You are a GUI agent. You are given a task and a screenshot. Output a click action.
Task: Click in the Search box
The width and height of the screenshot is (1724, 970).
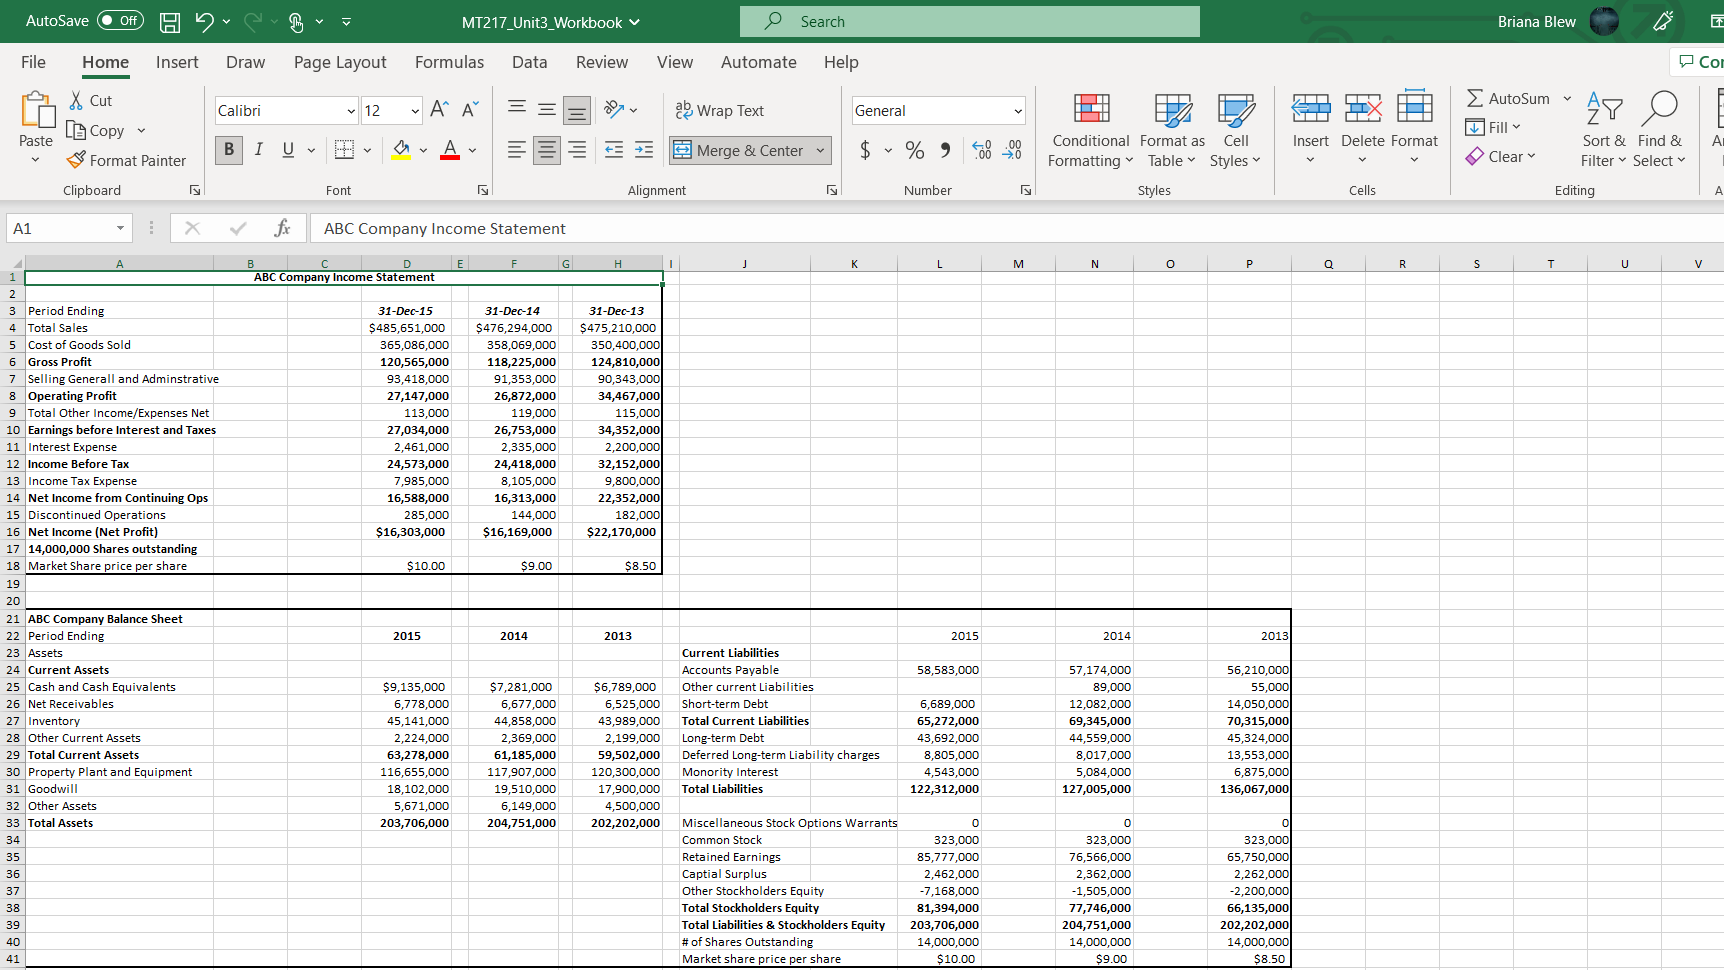pyautogui.click(x=969, y=21)
